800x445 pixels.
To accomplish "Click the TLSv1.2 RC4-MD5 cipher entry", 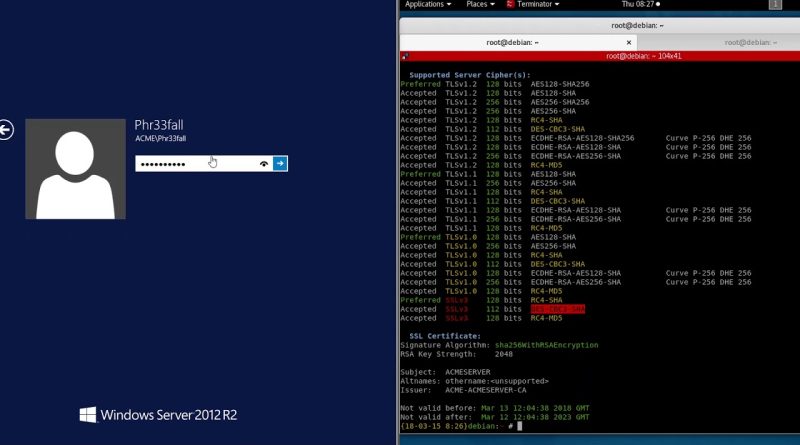I will pos(546,165).
